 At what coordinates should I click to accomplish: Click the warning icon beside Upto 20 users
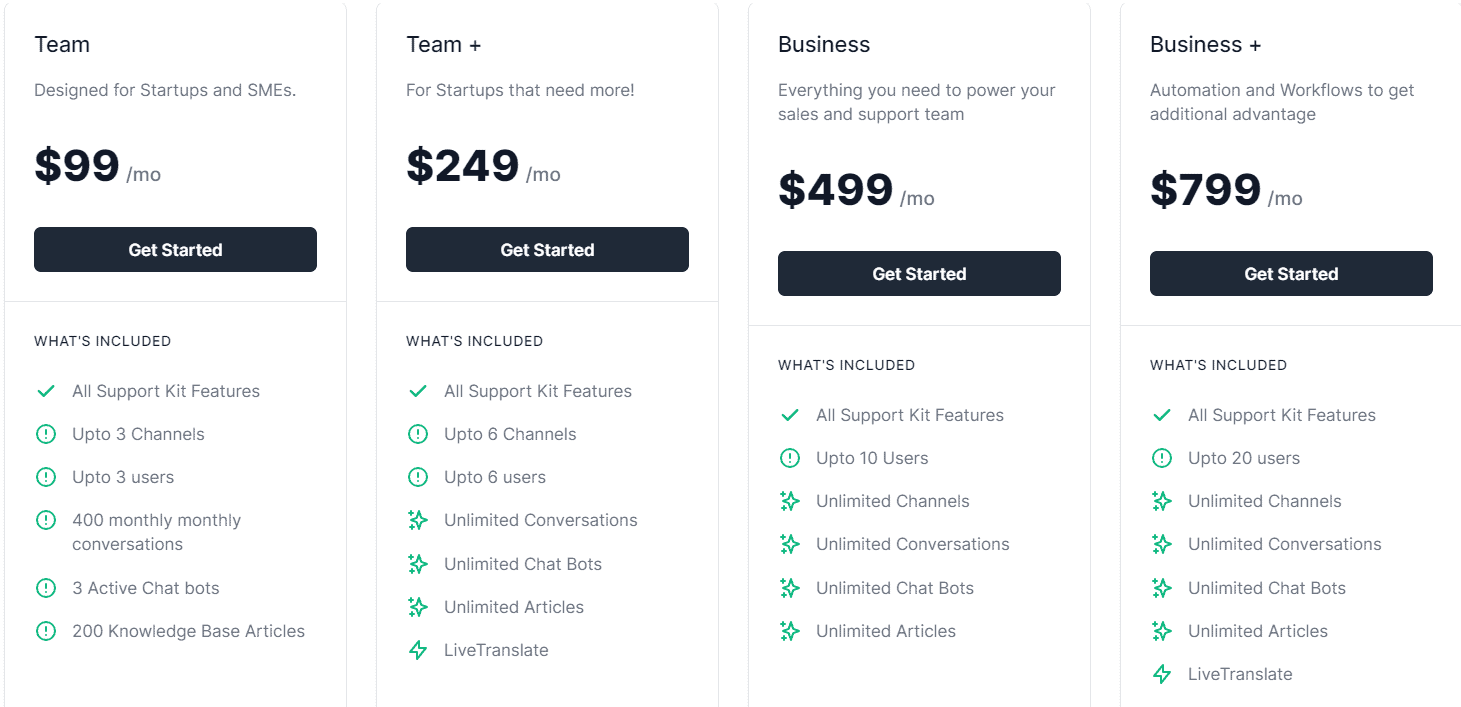[1162, 458]
